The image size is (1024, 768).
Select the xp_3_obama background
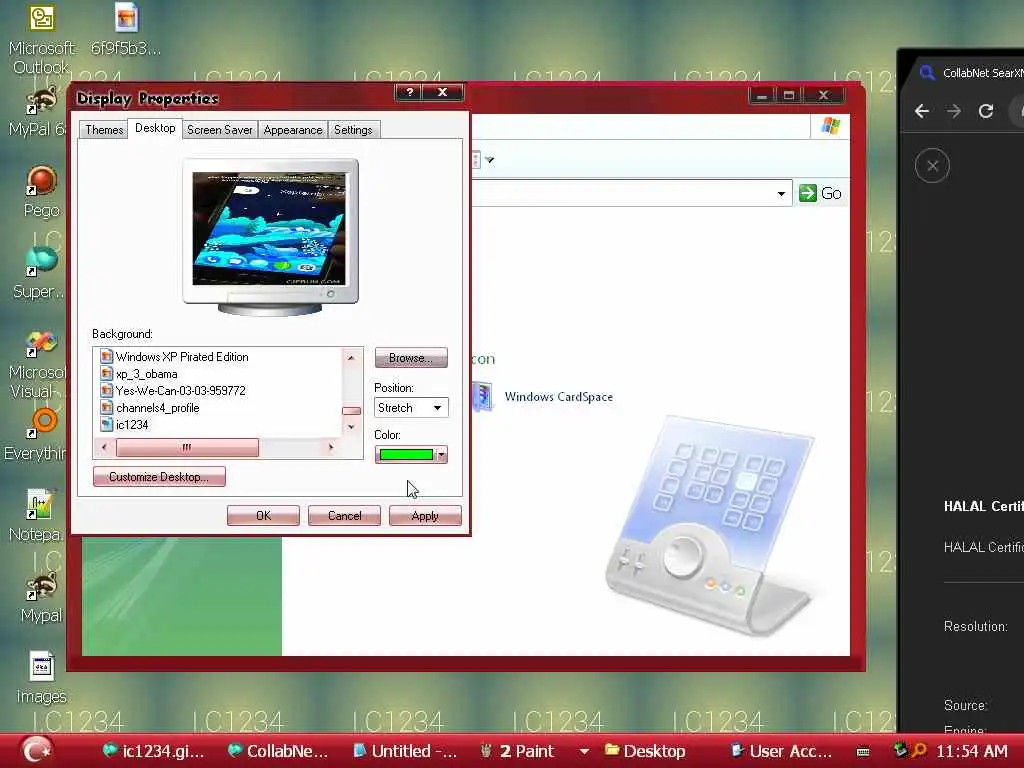(x=146, y=374)
